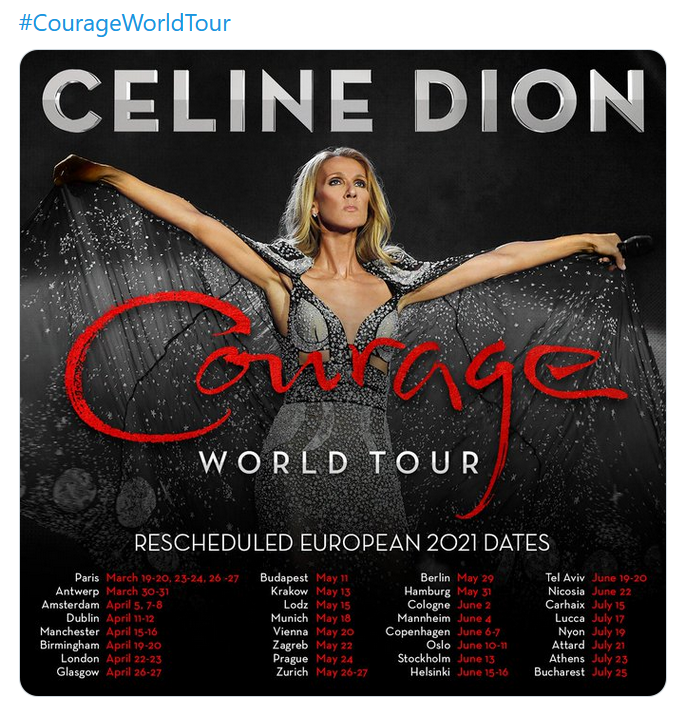Select the Tel Aviv June 19-20 date entry

coord(596,578)
